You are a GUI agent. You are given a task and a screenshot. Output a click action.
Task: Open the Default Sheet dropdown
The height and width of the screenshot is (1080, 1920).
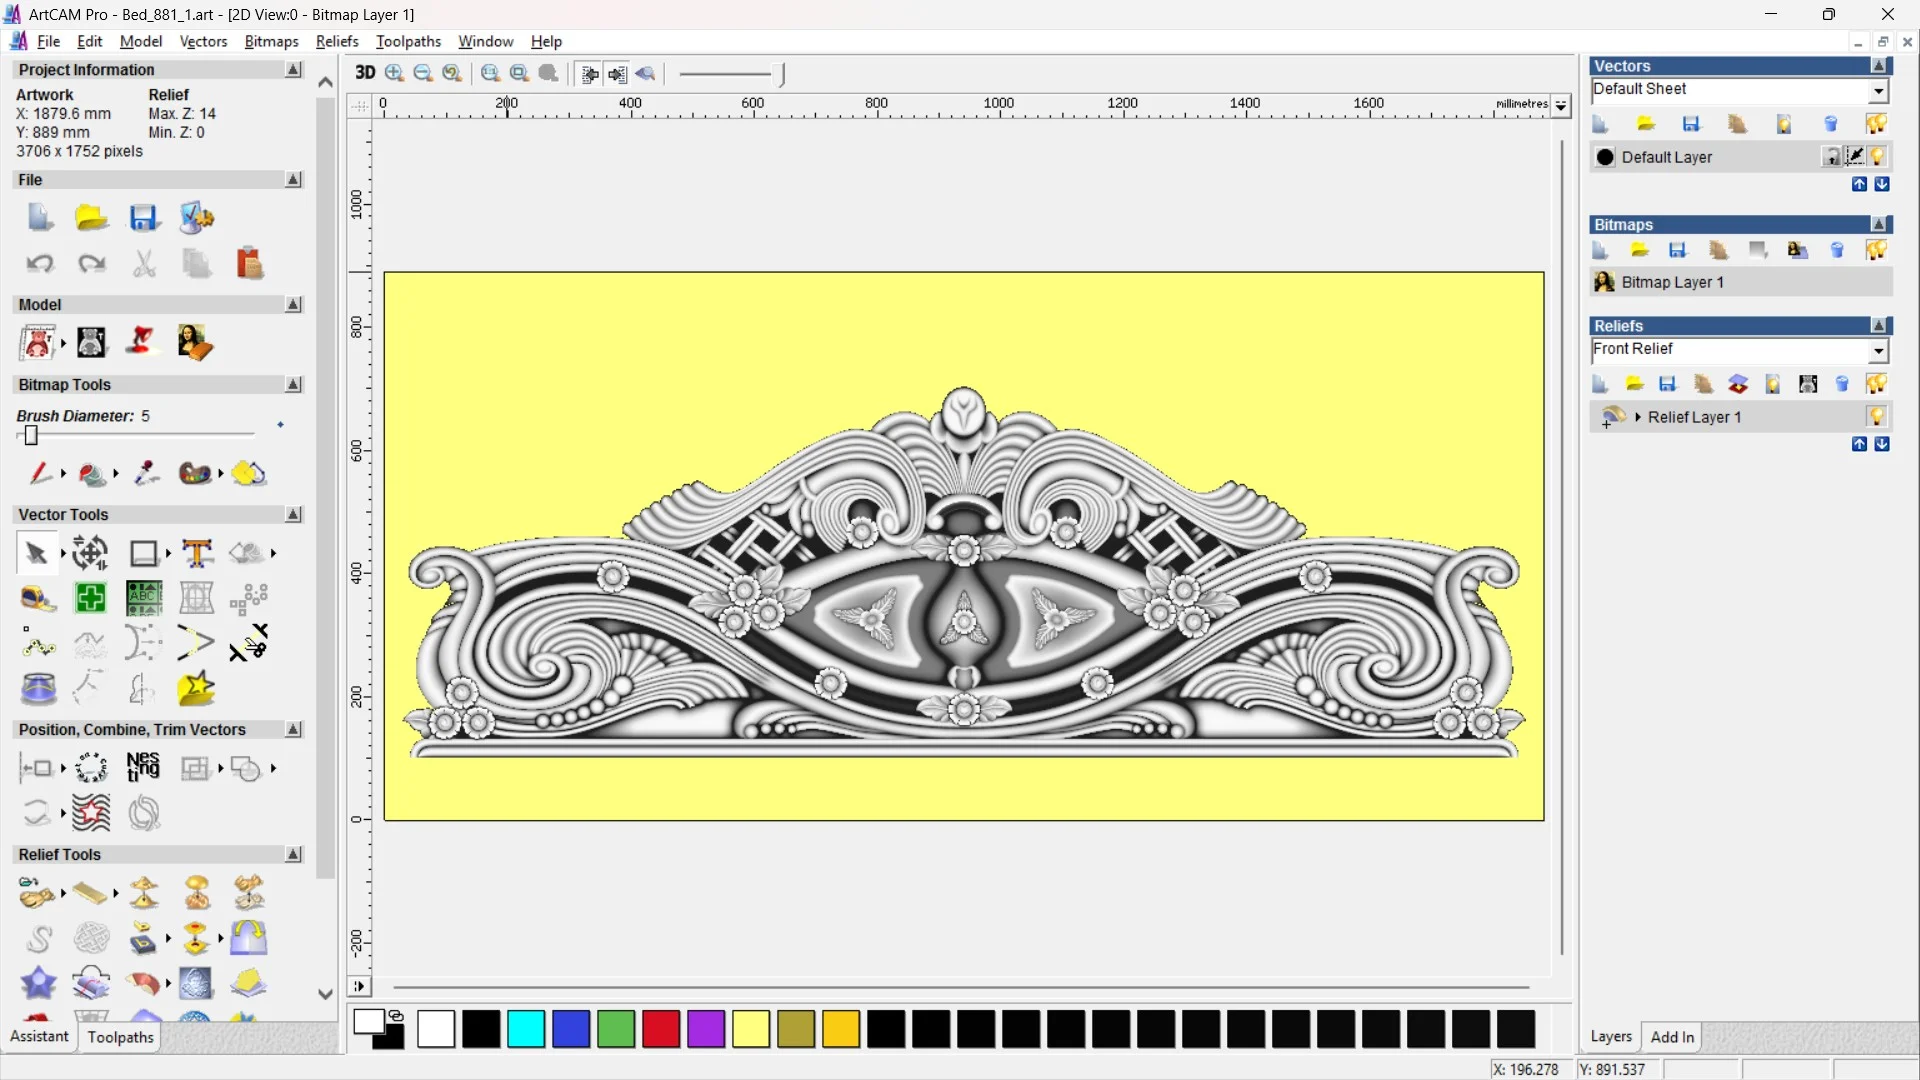(1878, 91)
